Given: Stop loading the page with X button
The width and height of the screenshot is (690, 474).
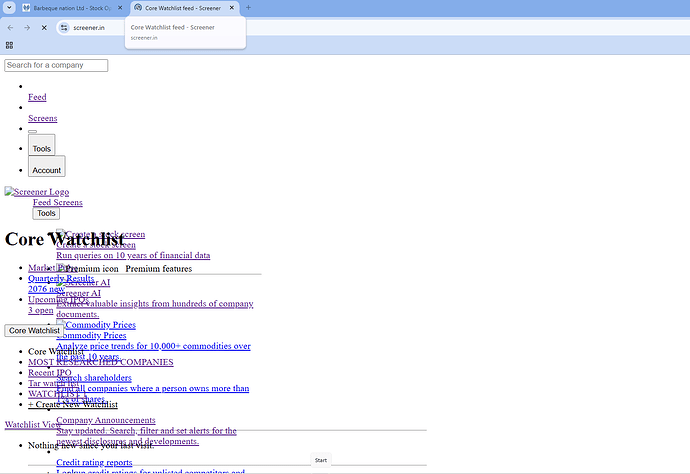Looking at the screenshot, I should tap(44, 27).
